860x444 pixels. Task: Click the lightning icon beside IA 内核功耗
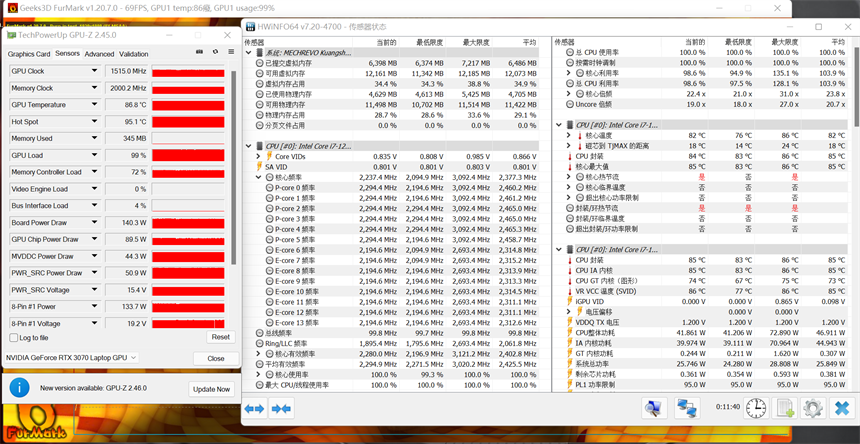(570, 343)
